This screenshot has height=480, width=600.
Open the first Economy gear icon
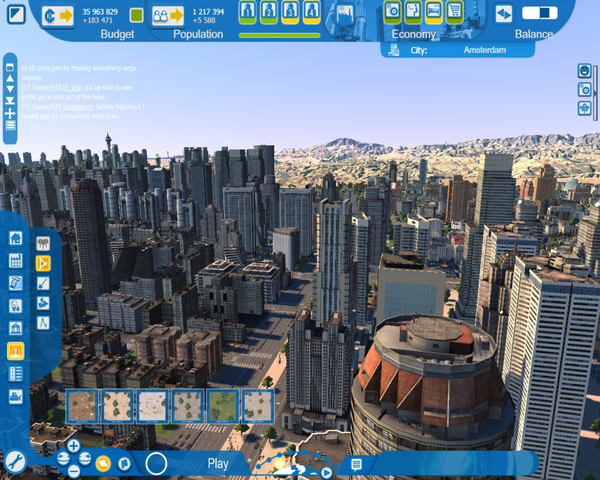coord(392,11)
